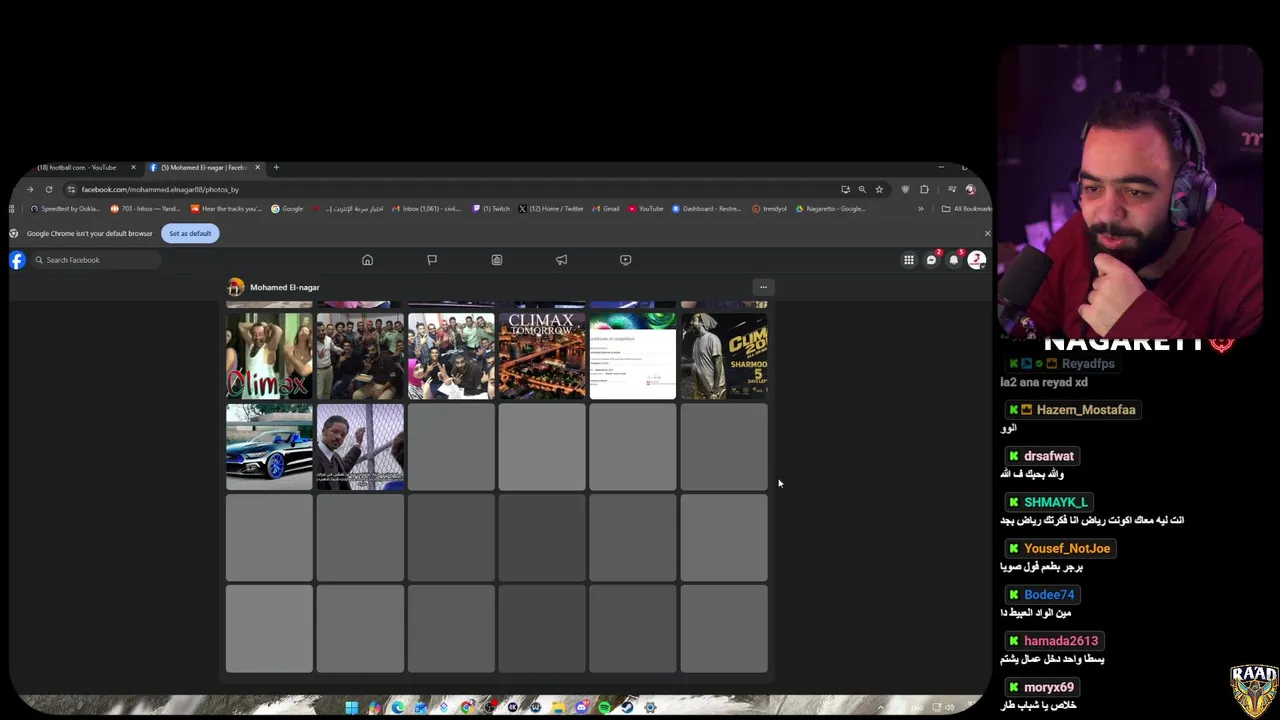Viewport: 1280px width, 720px height.
Task: Open the Facebook apps grid menu
Action: pyautogui.click(x=909, y=260)
